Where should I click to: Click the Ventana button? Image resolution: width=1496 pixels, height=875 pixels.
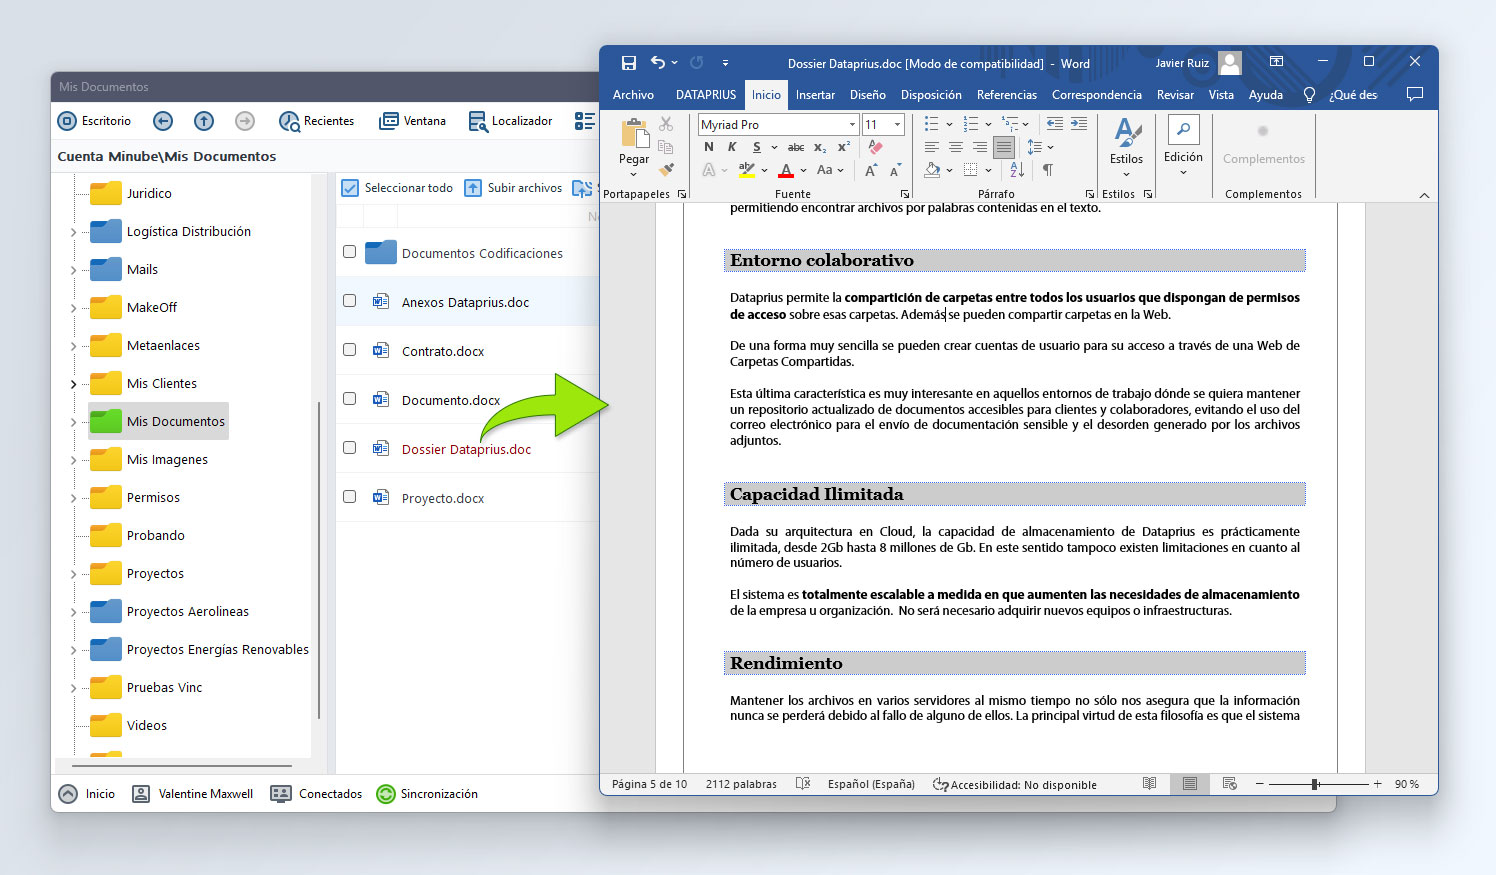[413, 121]
